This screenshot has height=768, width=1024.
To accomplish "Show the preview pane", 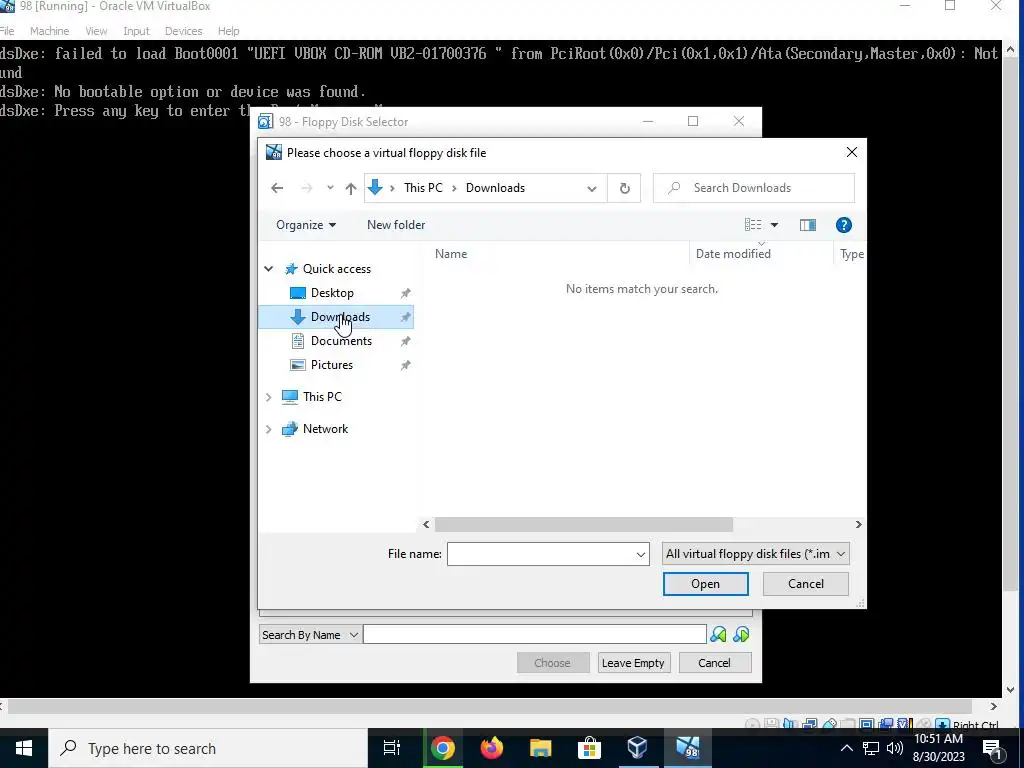I will [x=808, y=225].
